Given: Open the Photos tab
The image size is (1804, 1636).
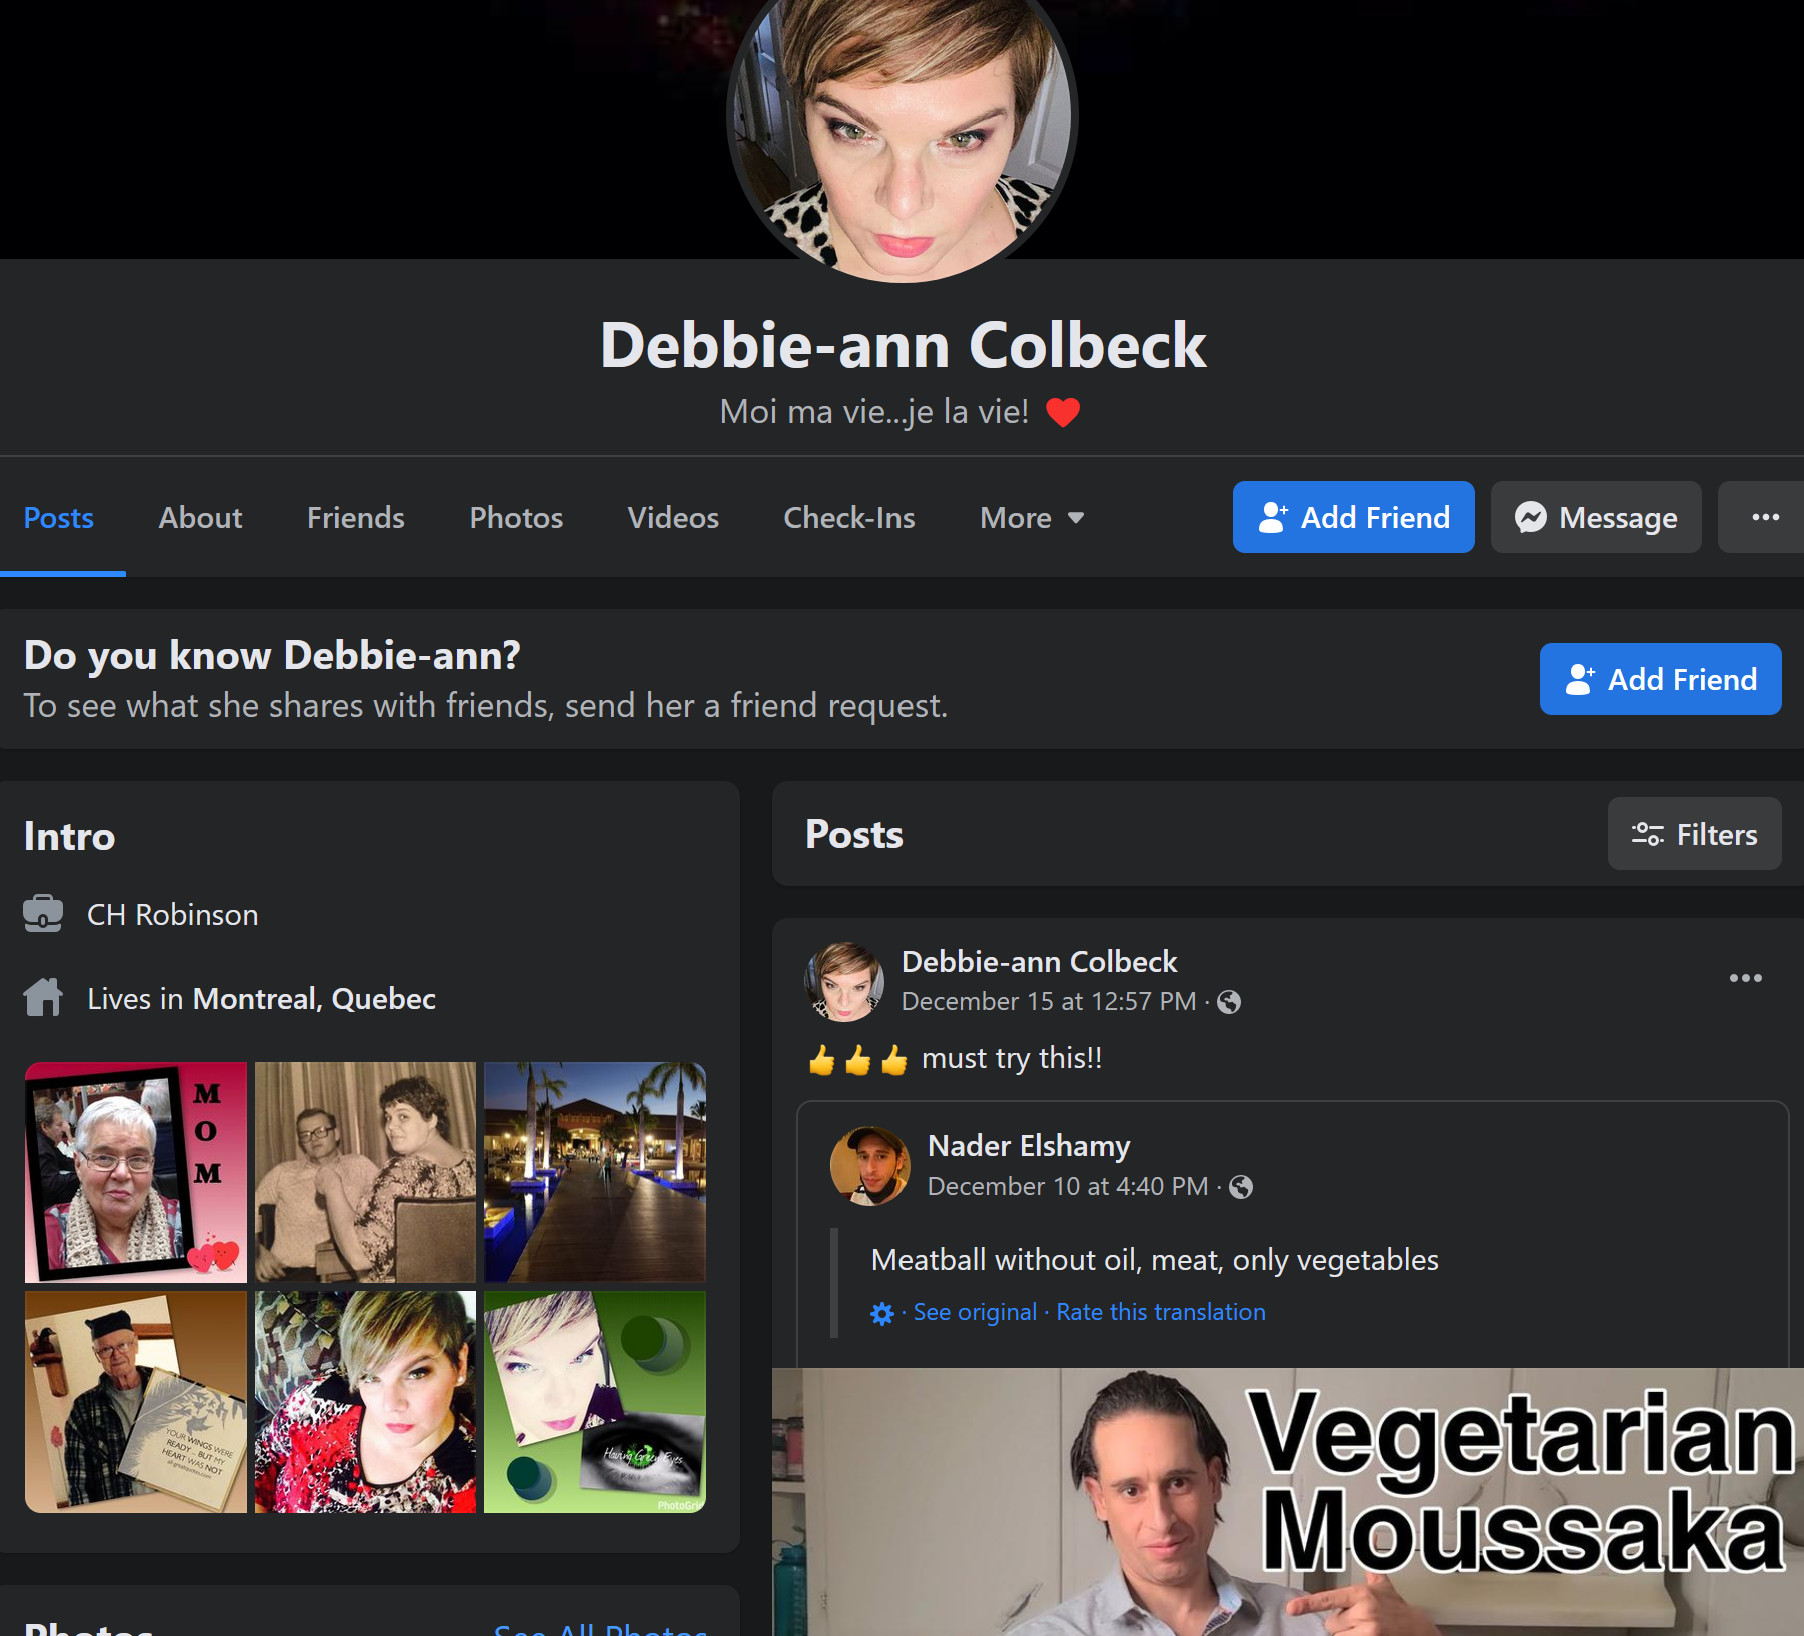Looking at the screenshot, I should tap(516, 518).
